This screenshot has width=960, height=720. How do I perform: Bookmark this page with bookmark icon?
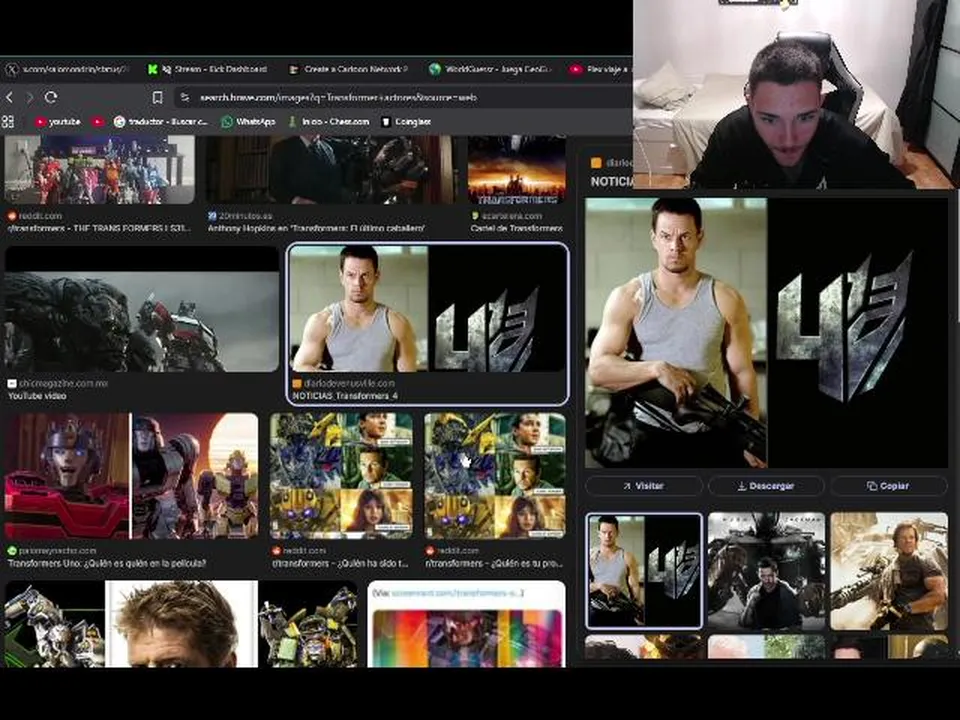[157, 97]
